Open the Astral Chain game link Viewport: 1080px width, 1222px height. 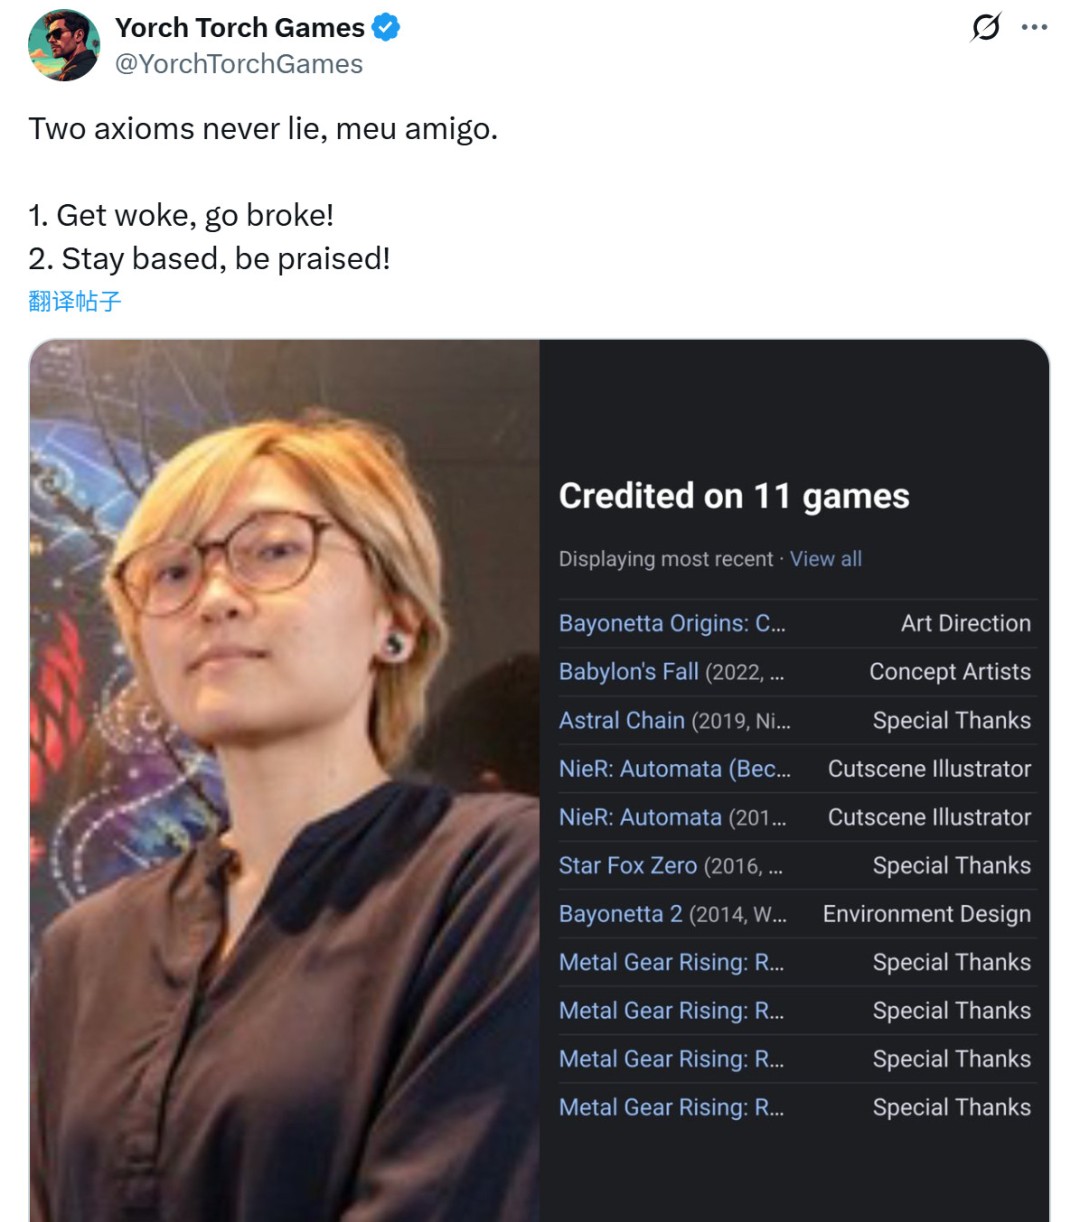click(x=622, y=720)
